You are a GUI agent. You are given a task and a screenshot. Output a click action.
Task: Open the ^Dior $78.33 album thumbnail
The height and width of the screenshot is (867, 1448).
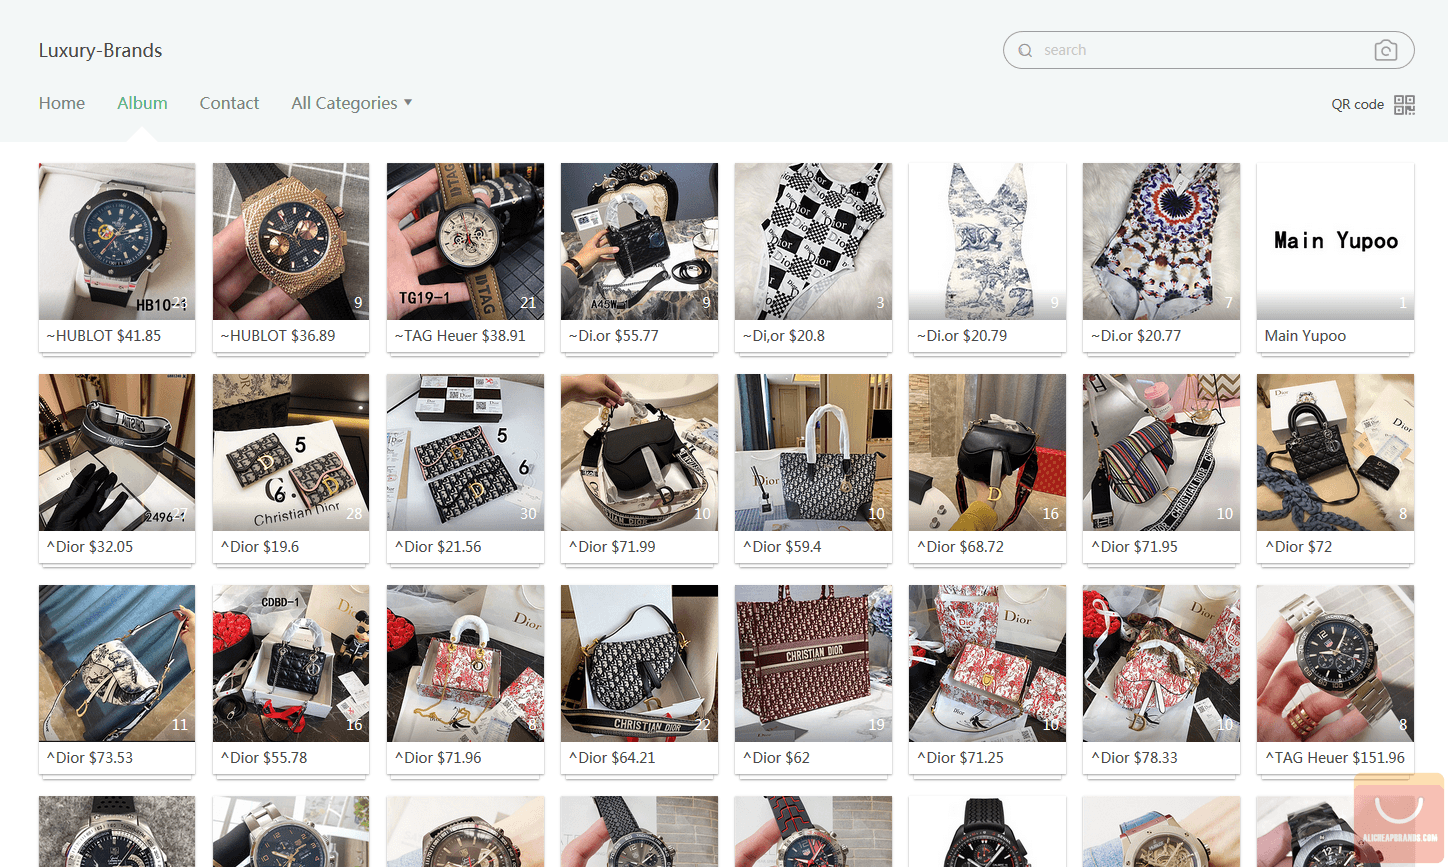(x=1161, y=663)
